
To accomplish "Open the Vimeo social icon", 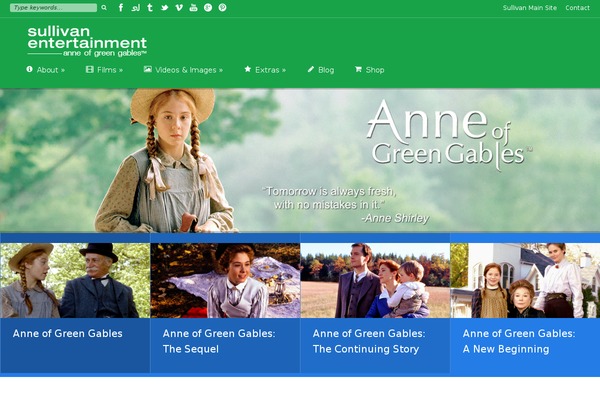I will [179, 7].
